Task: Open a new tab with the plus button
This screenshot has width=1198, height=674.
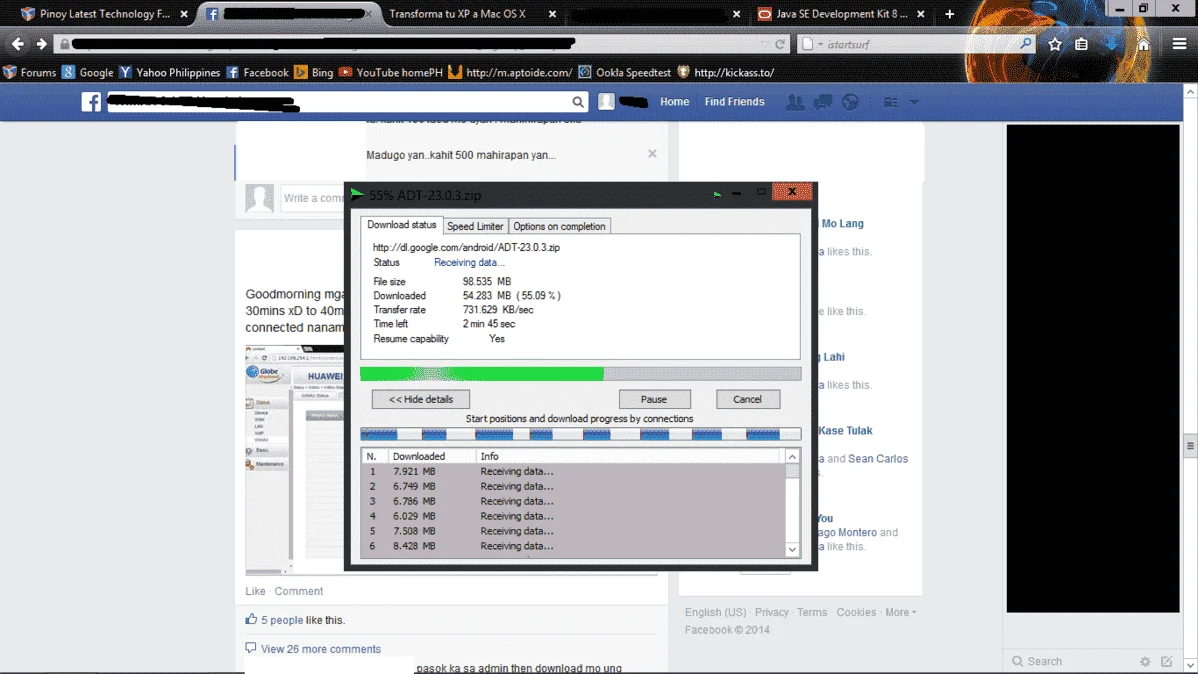Action: [949, 14]
